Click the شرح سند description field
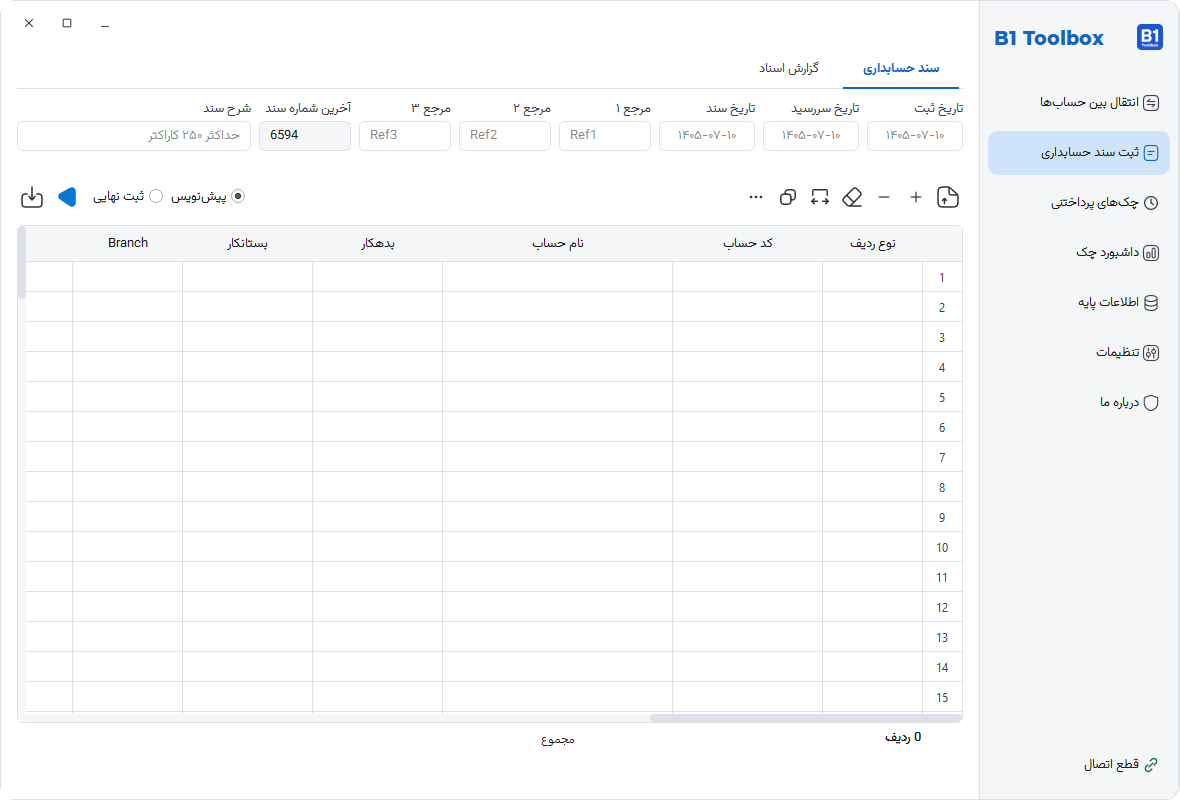The width and height of the screenshot is (1180, 800). pyautogui.click(x=134, y=135)
